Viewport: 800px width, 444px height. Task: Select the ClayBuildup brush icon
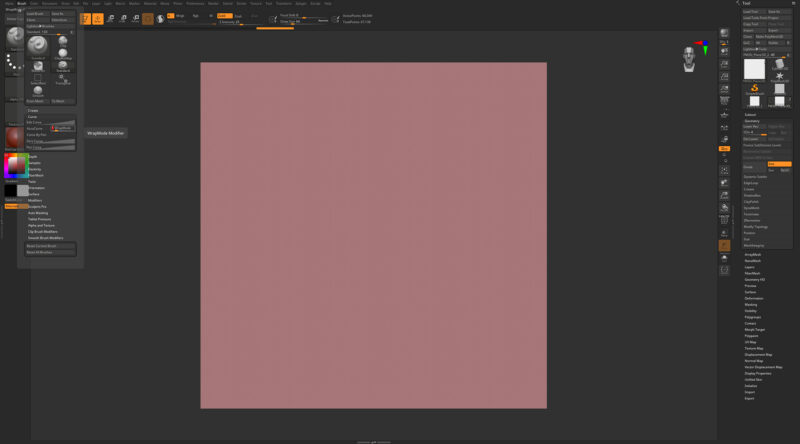(x=63, y=53)
